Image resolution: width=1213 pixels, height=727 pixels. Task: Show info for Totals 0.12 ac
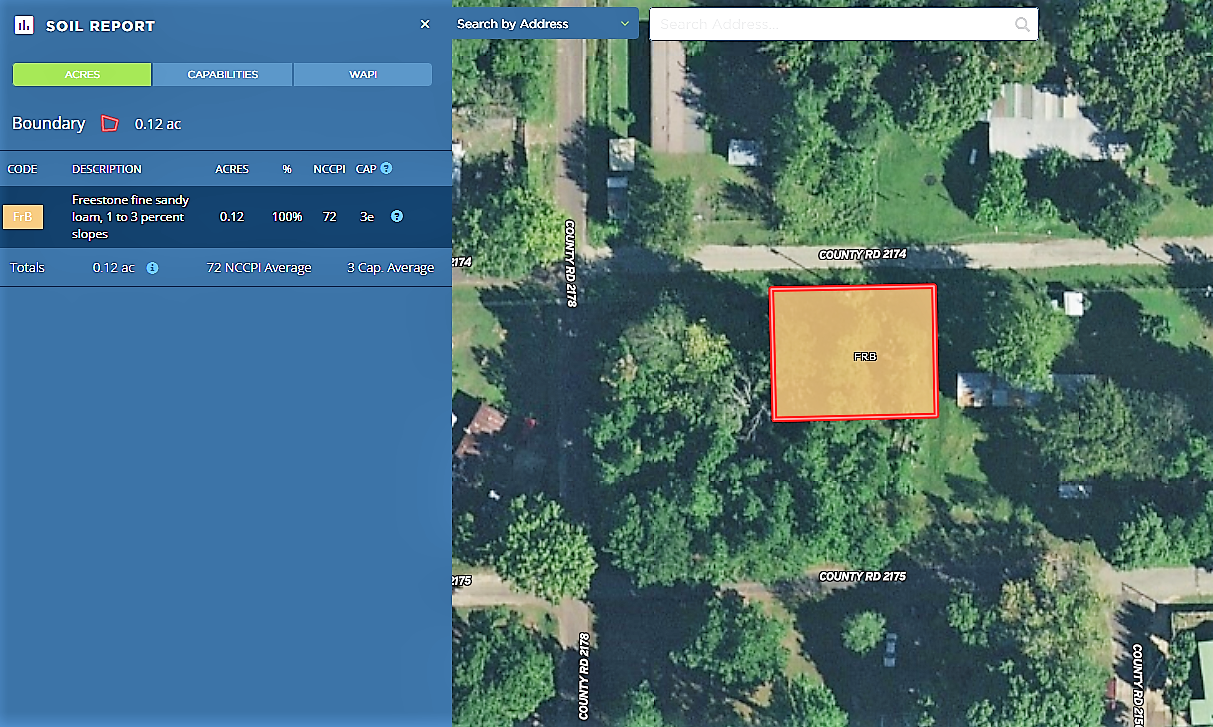(152, 268)
